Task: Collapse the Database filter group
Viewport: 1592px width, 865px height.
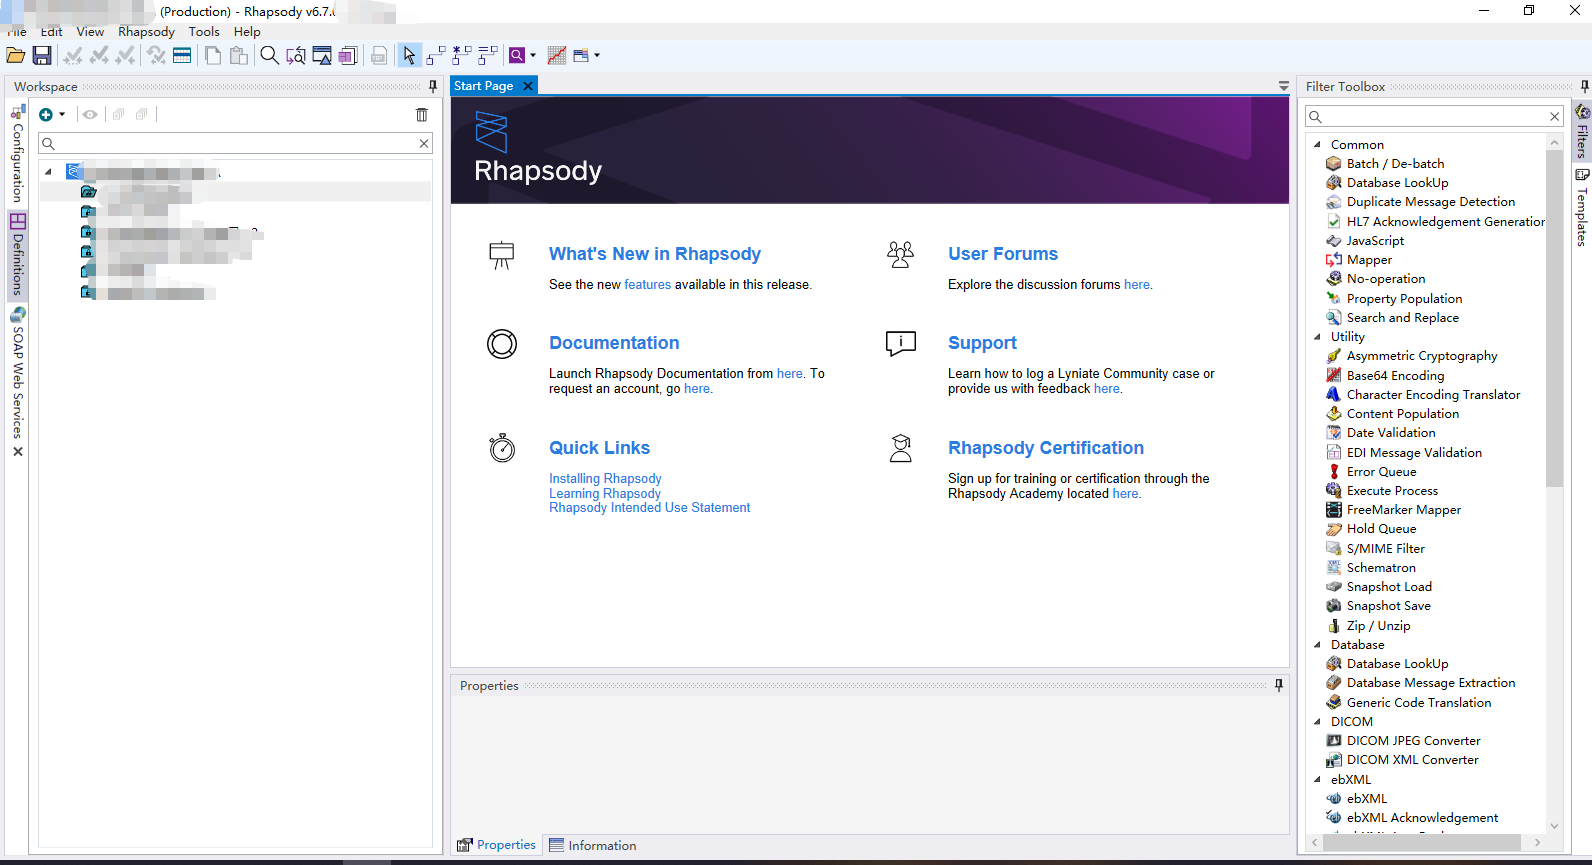Action: point(1317,645)
